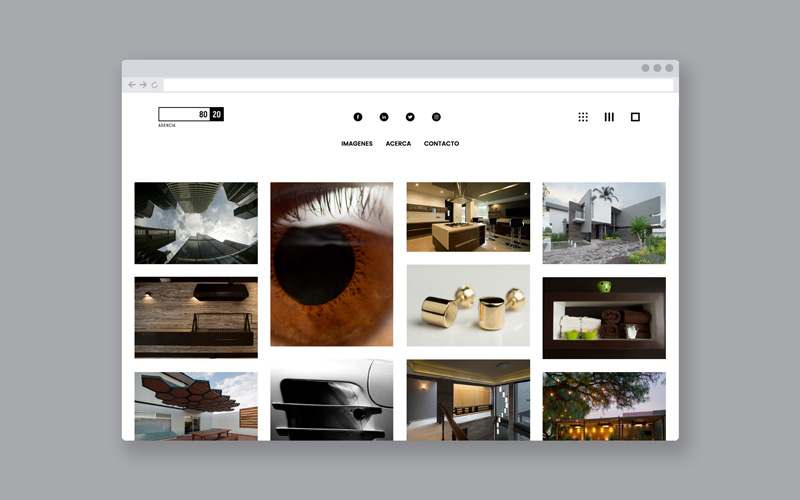
Task: Open the CONTACTO page link
Action: pyautogui.click(x=441, y=144)
